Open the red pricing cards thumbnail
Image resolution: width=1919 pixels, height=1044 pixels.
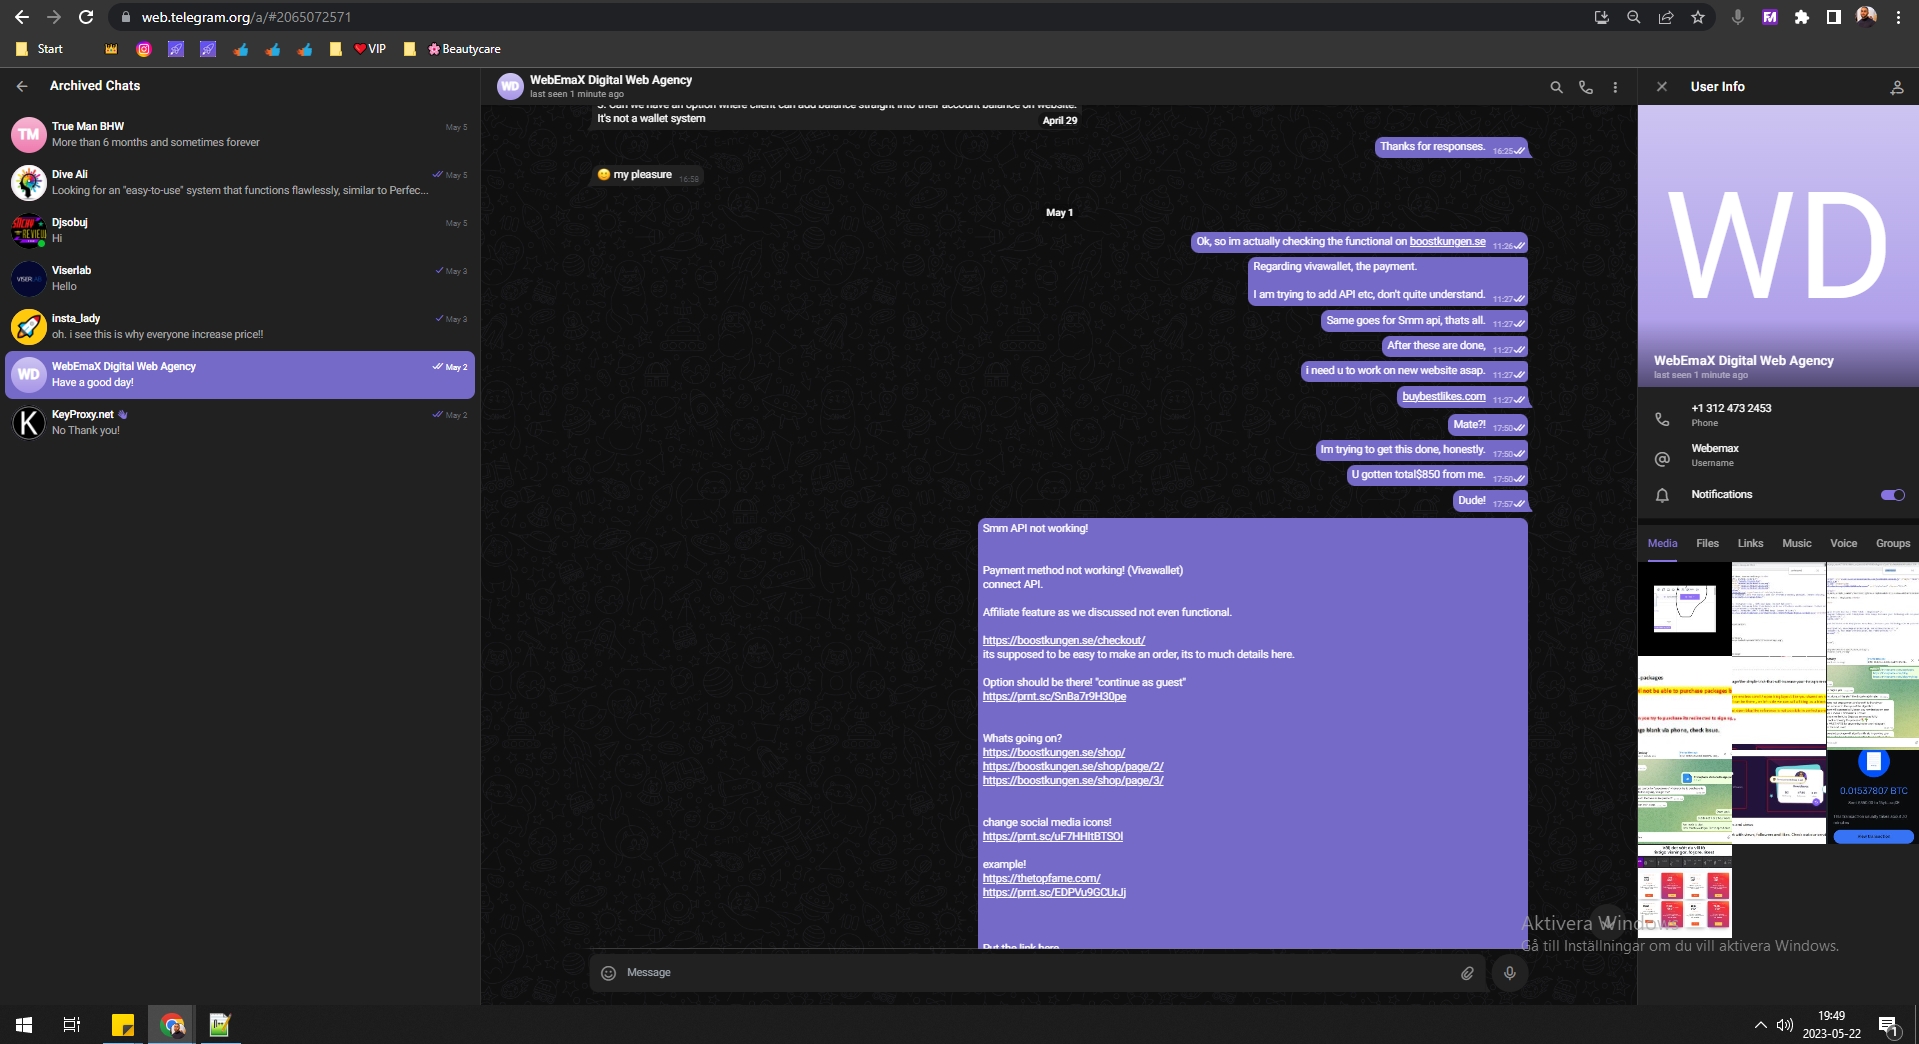click(x=1684, y=891)
